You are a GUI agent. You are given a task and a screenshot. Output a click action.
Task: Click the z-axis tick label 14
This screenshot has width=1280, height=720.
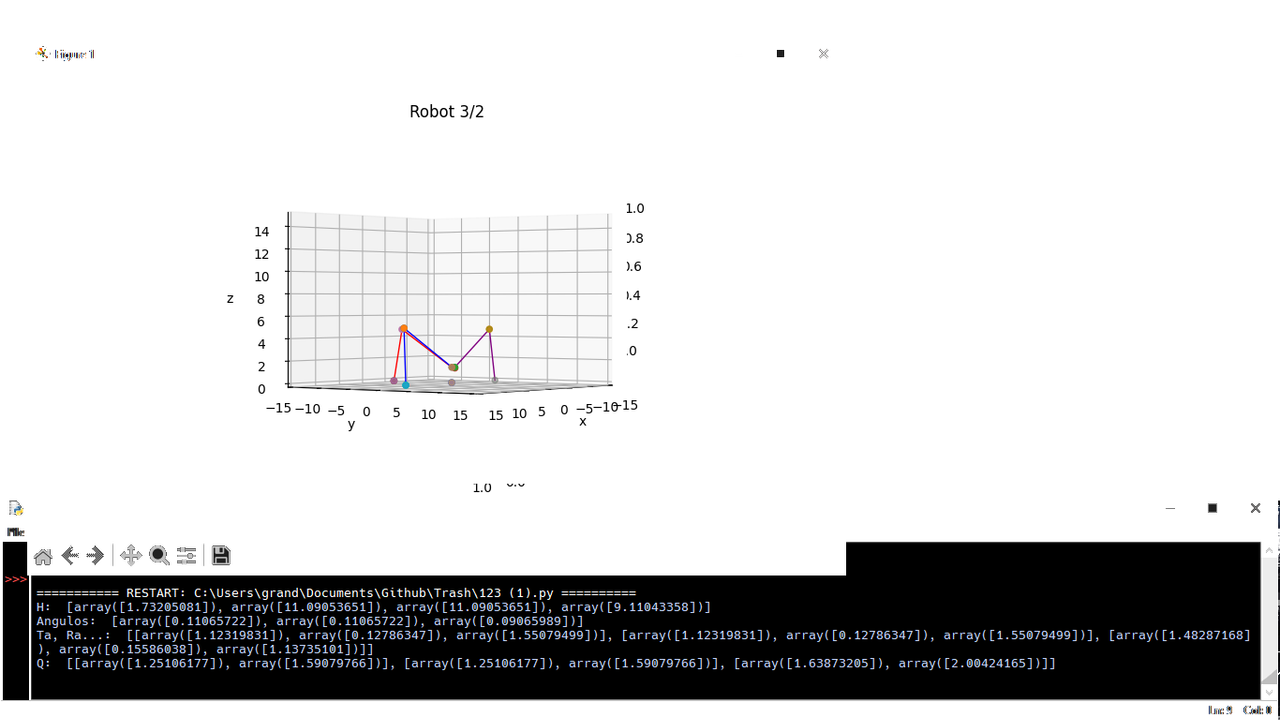262,231
